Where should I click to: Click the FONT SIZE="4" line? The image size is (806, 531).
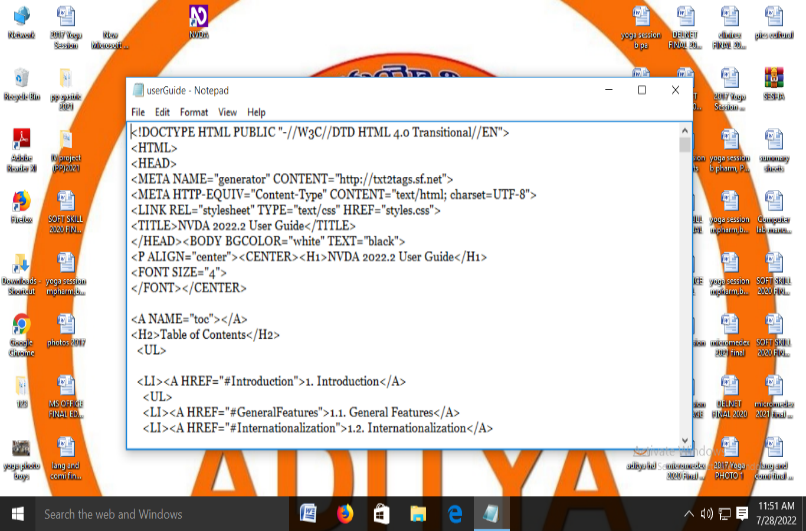point(179,272)
